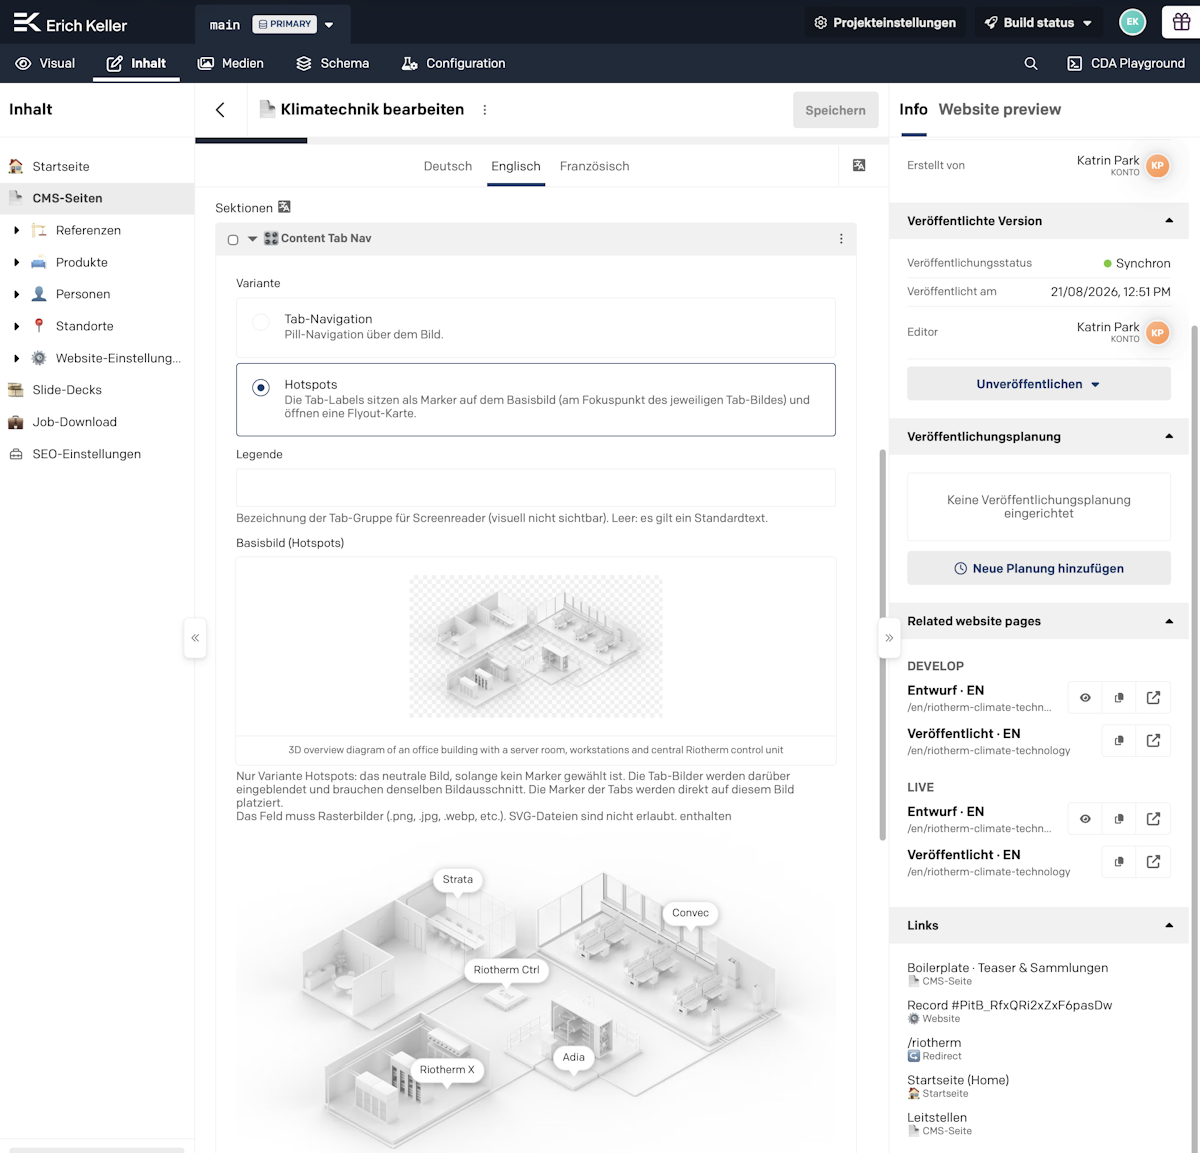Viewport: 1200px width, 1153px height.
Task: Open LIVE Entwurf EN externally
Action: click(x=1153, y=819)
